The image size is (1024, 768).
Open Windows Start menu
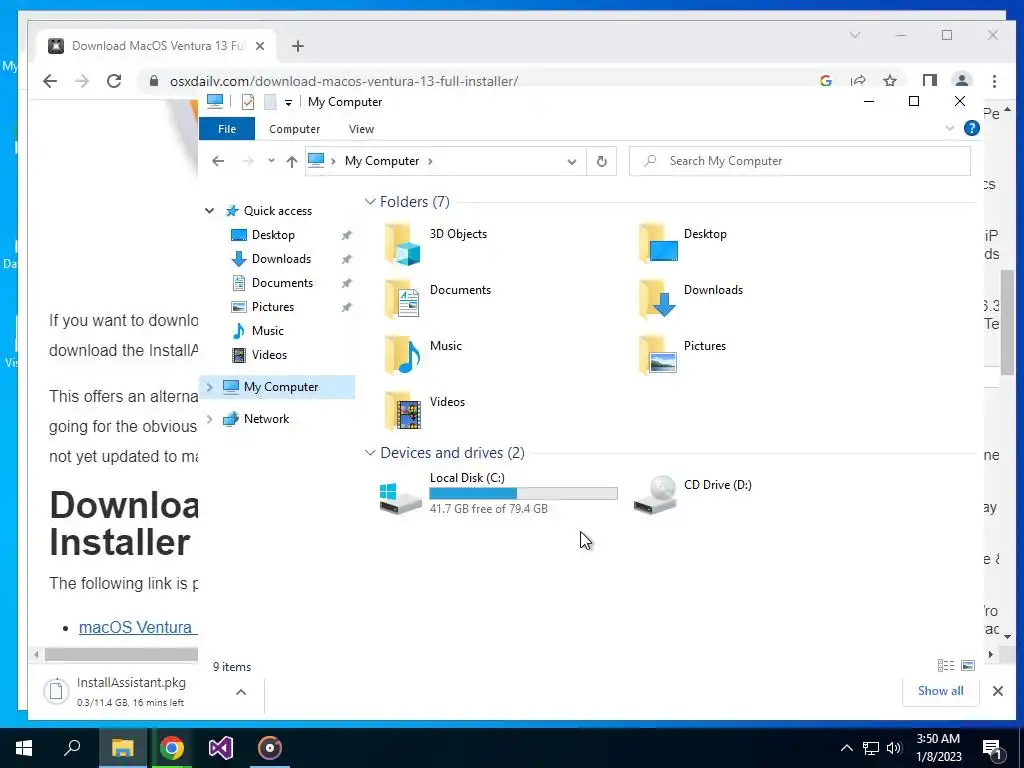24,748
